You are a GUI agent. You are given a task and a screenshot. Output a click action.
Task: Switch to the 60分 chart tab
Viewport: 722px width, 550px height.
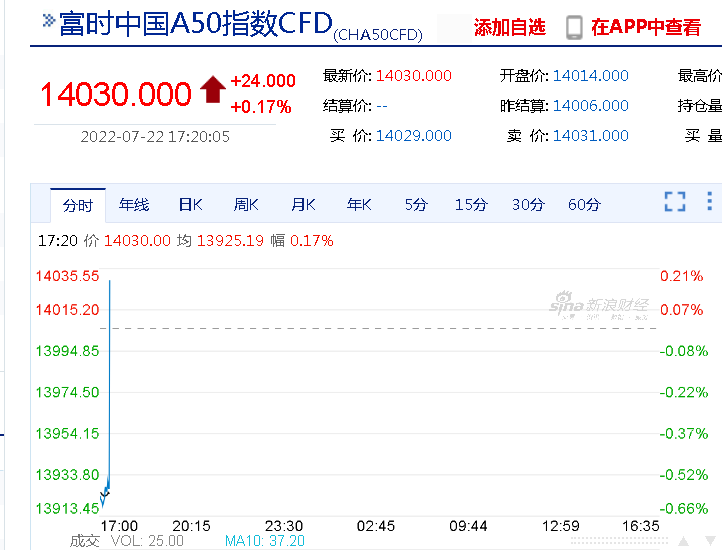tap(584, 205)
